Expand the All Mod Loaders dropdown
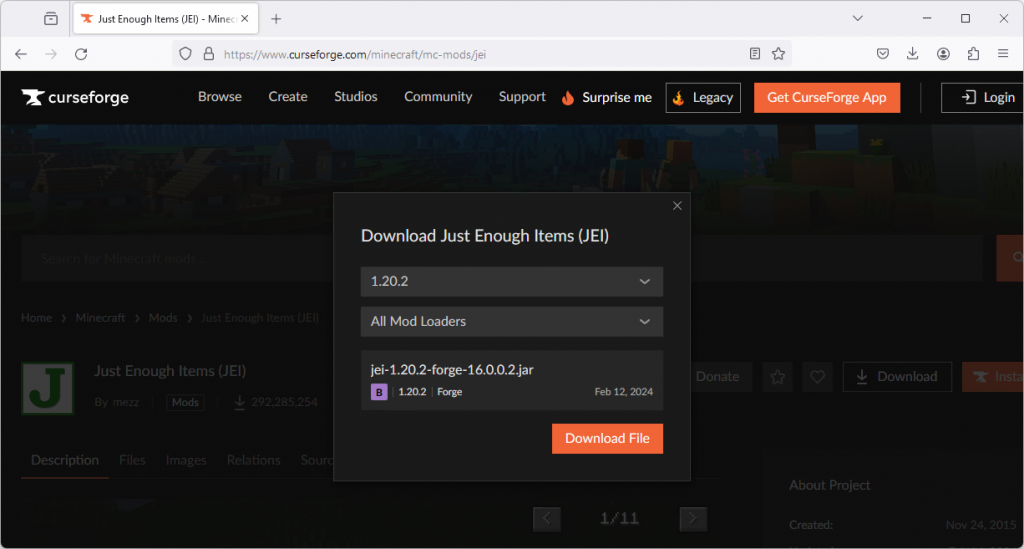 [511, 322]
